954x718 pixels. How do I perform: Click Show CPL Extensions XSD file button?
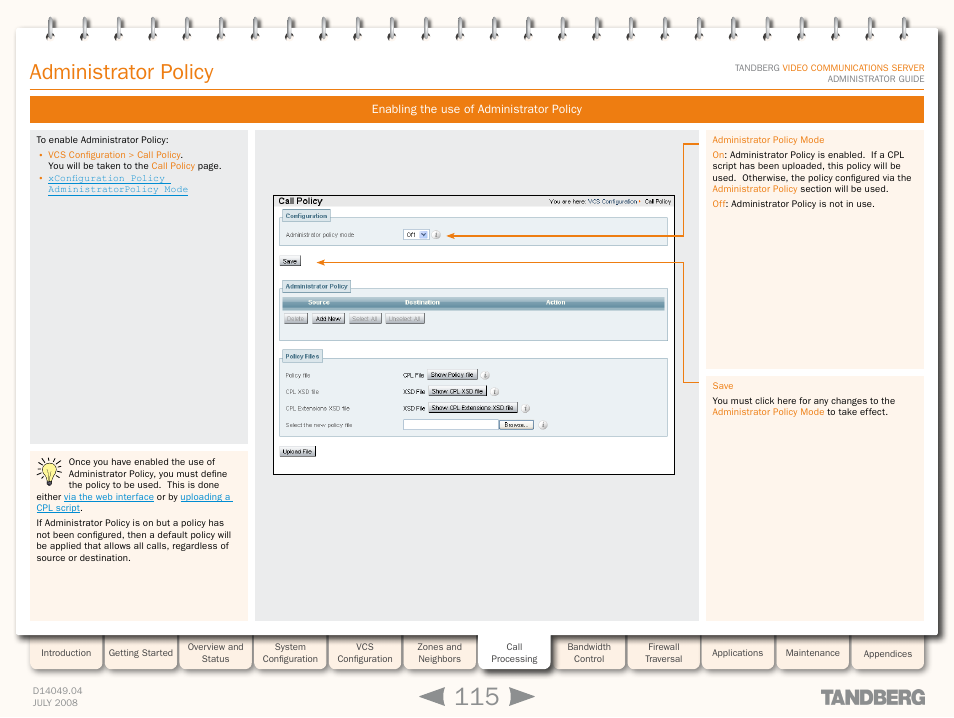(x=473, y=408)
